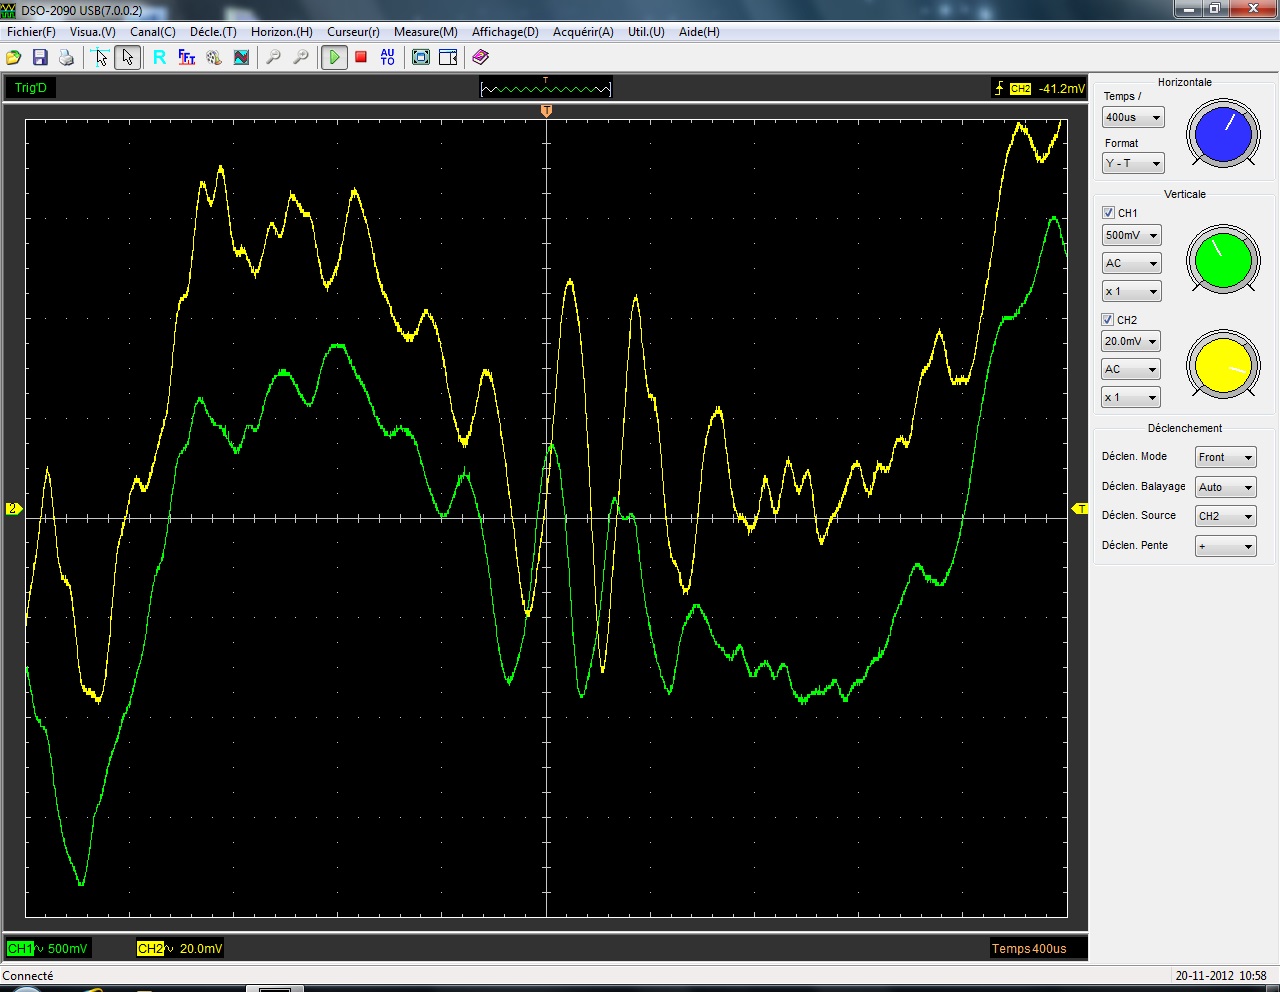
Task: Click the green Run acquisition button
Action: tap(334, 58)
